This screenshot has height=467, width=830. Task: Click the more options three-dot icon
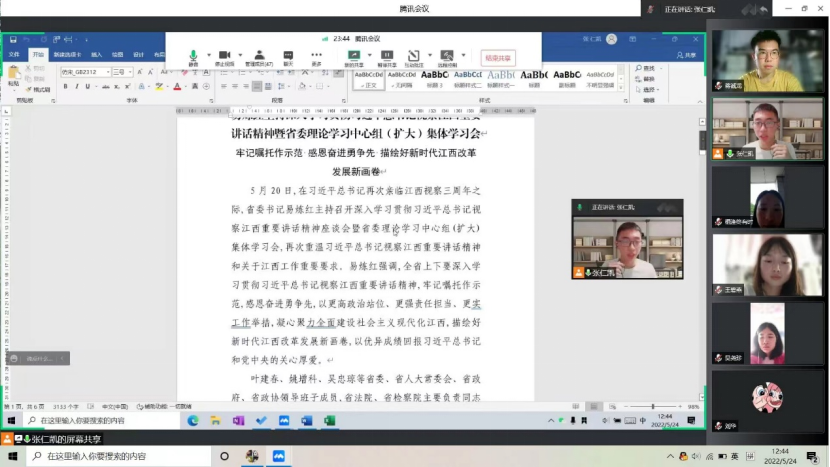click(x=316, y=56)
